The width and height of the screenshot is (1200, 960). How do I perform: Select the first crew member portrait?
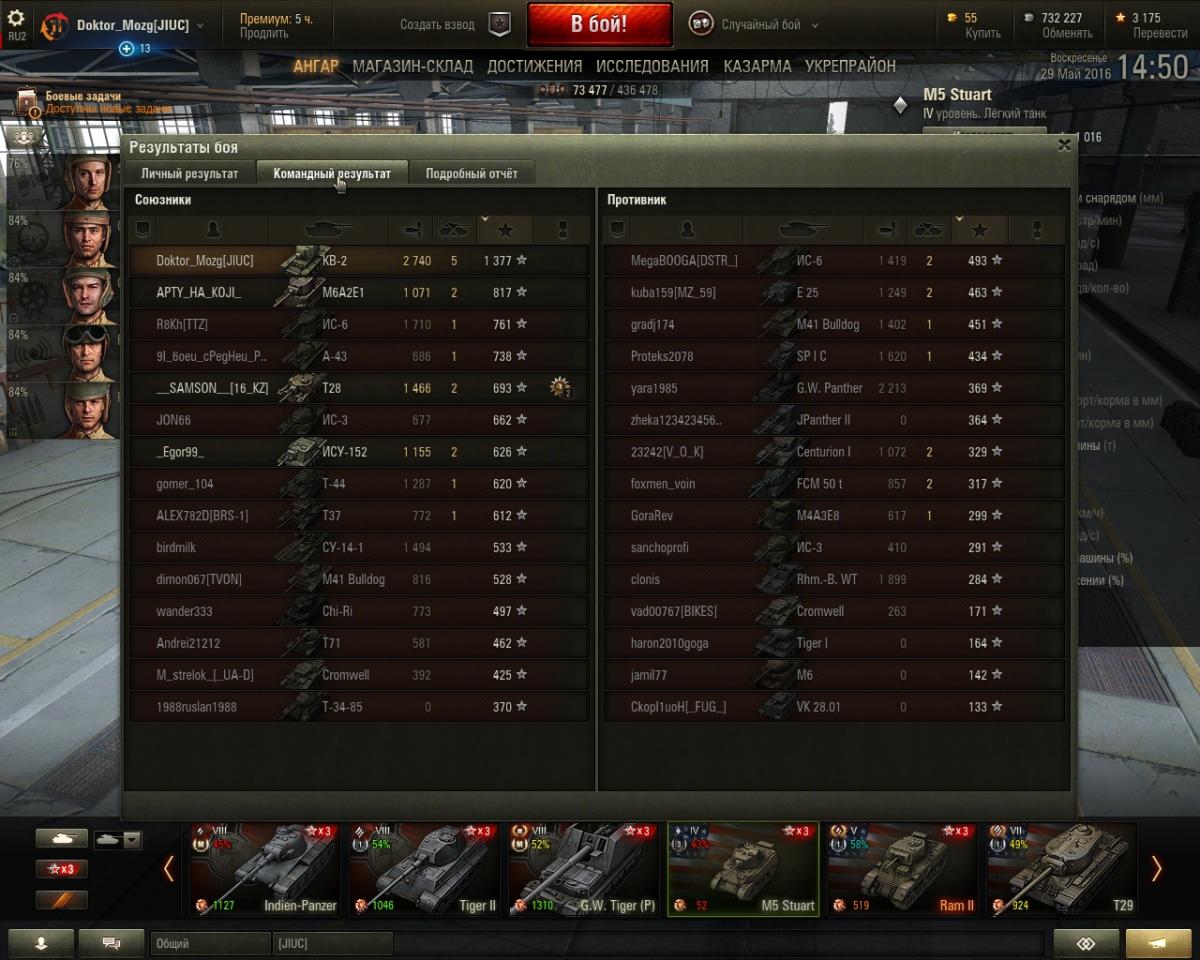click(x=87, y=182)
